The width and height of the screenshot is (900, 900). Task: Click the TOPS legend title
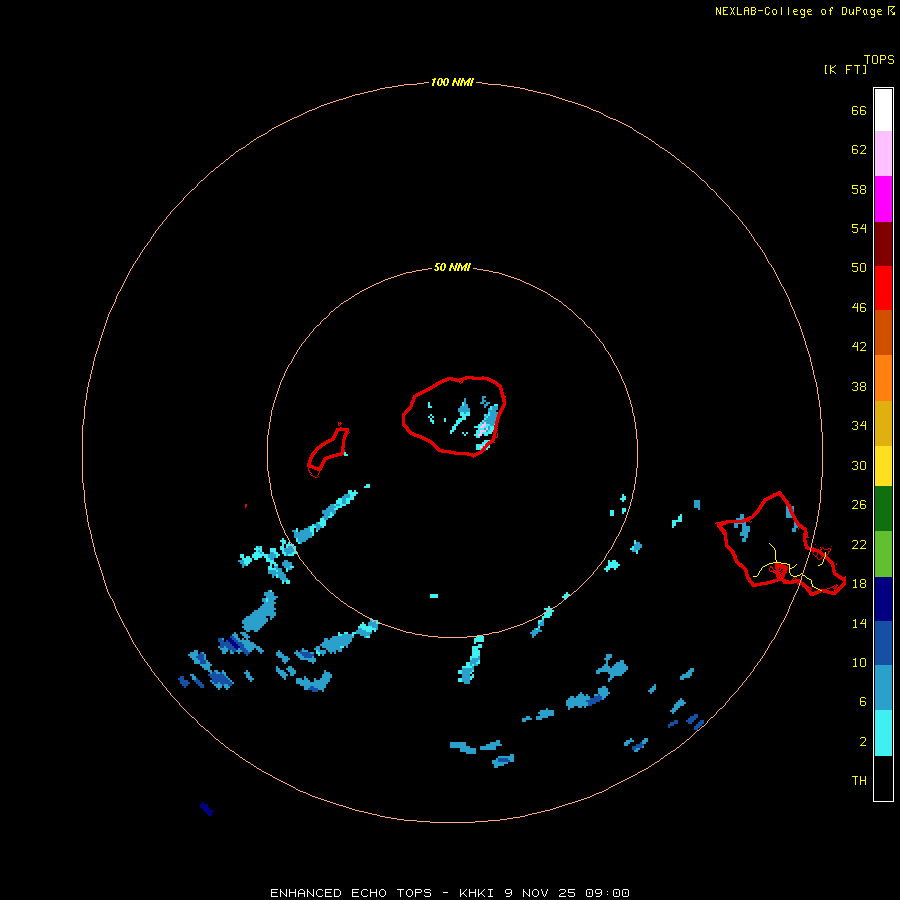coord(879,60)
